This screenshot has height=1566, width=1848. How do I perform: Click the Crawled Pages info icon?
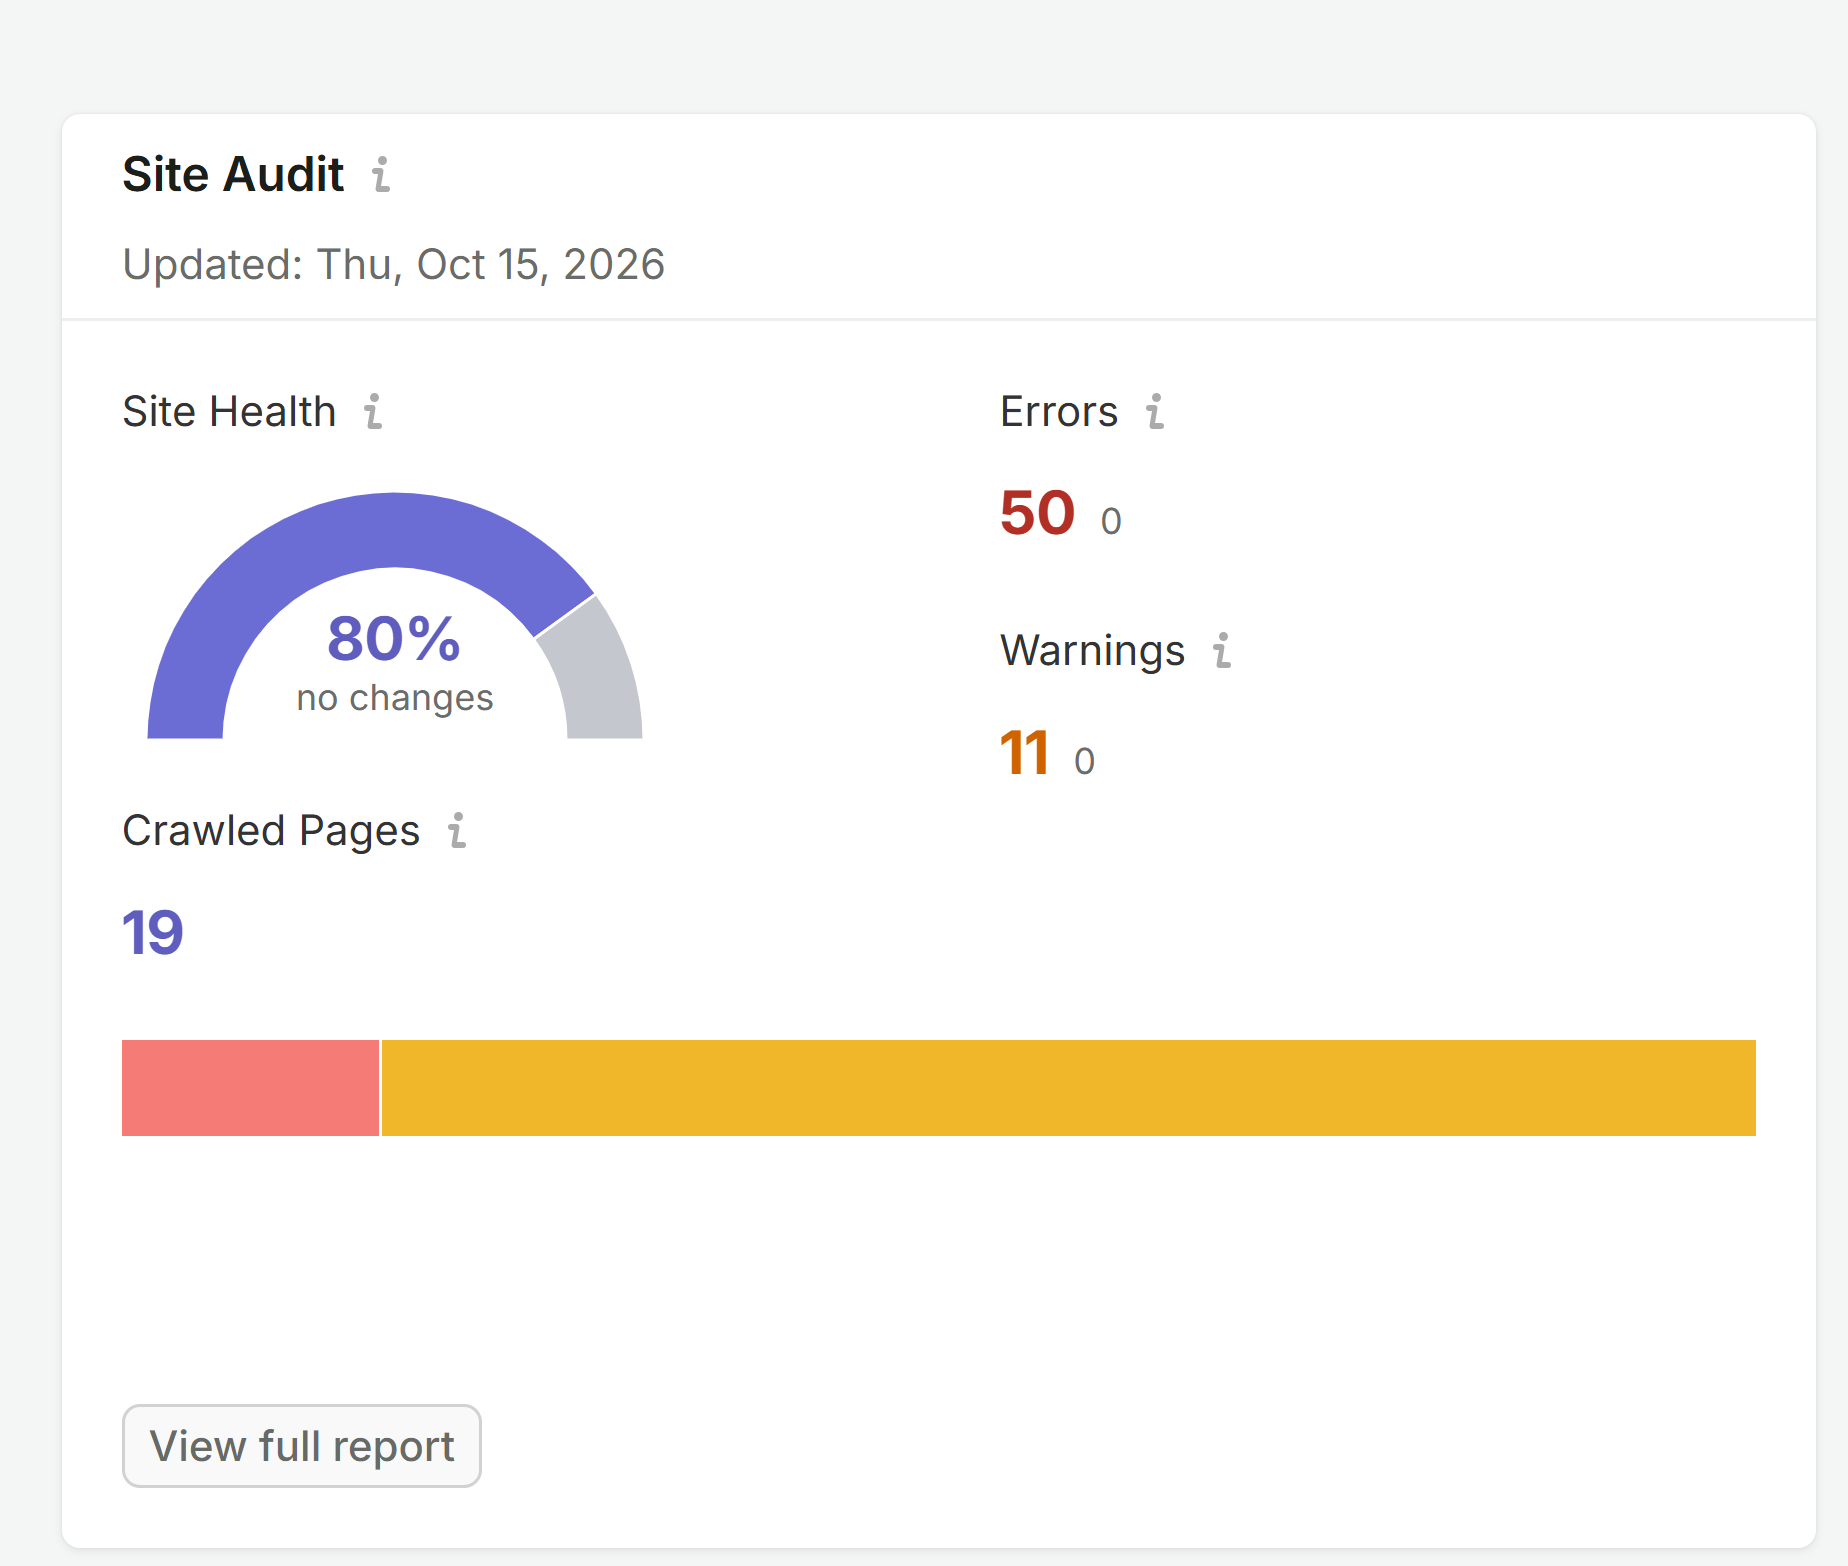coord(457,830)
